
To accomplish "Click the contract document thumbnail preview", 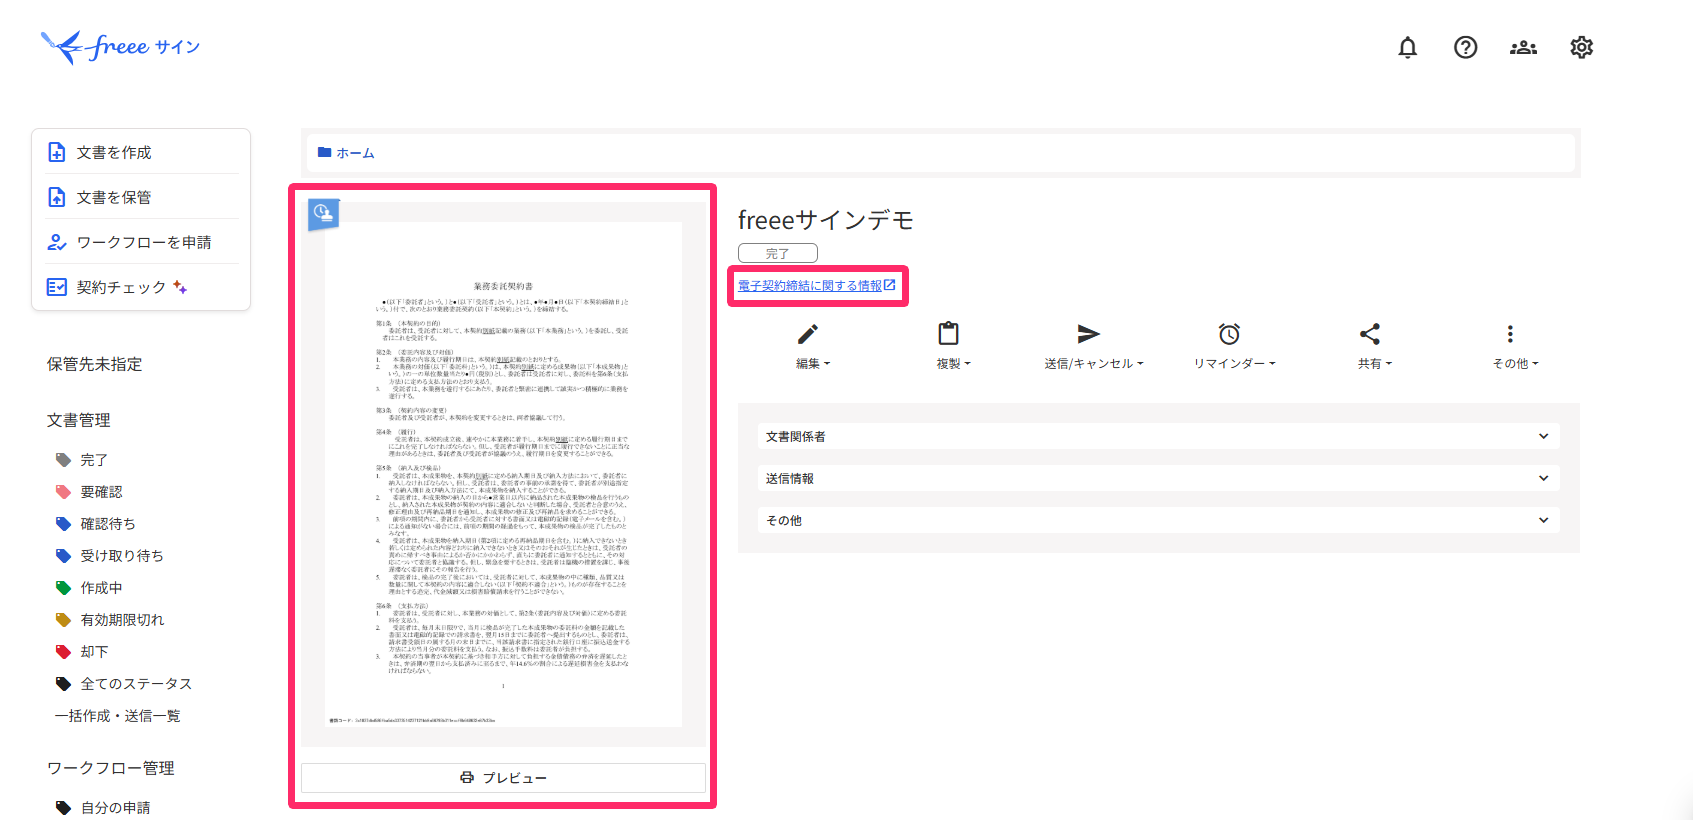I will click(x=503, y=474).
